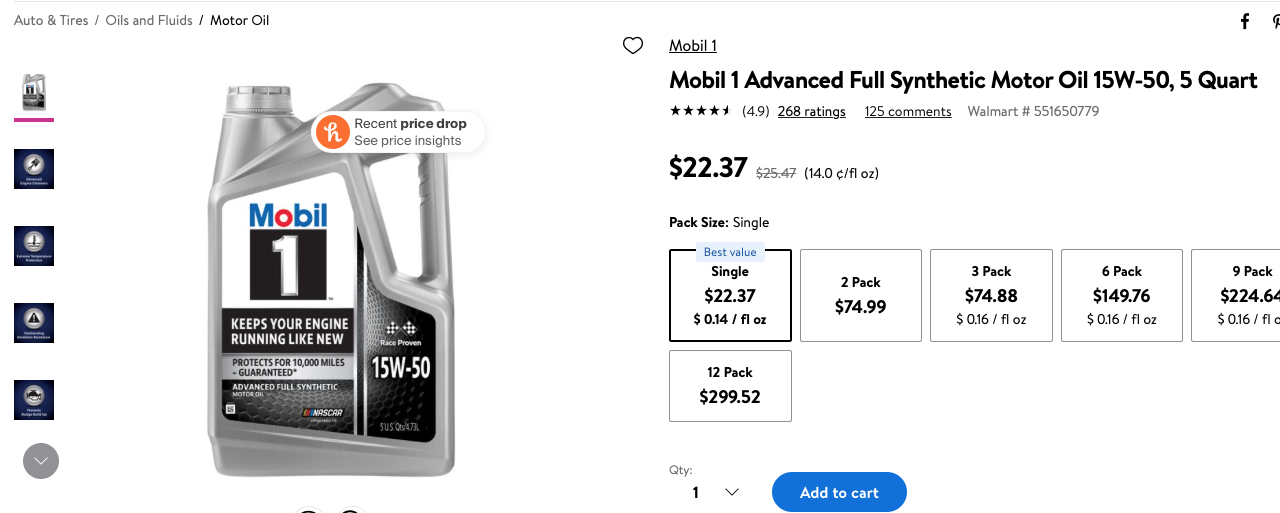Screen dimensions: 1280x513
Task: Open the Qty quantity dropdown
Action: [x=716, y=492]
